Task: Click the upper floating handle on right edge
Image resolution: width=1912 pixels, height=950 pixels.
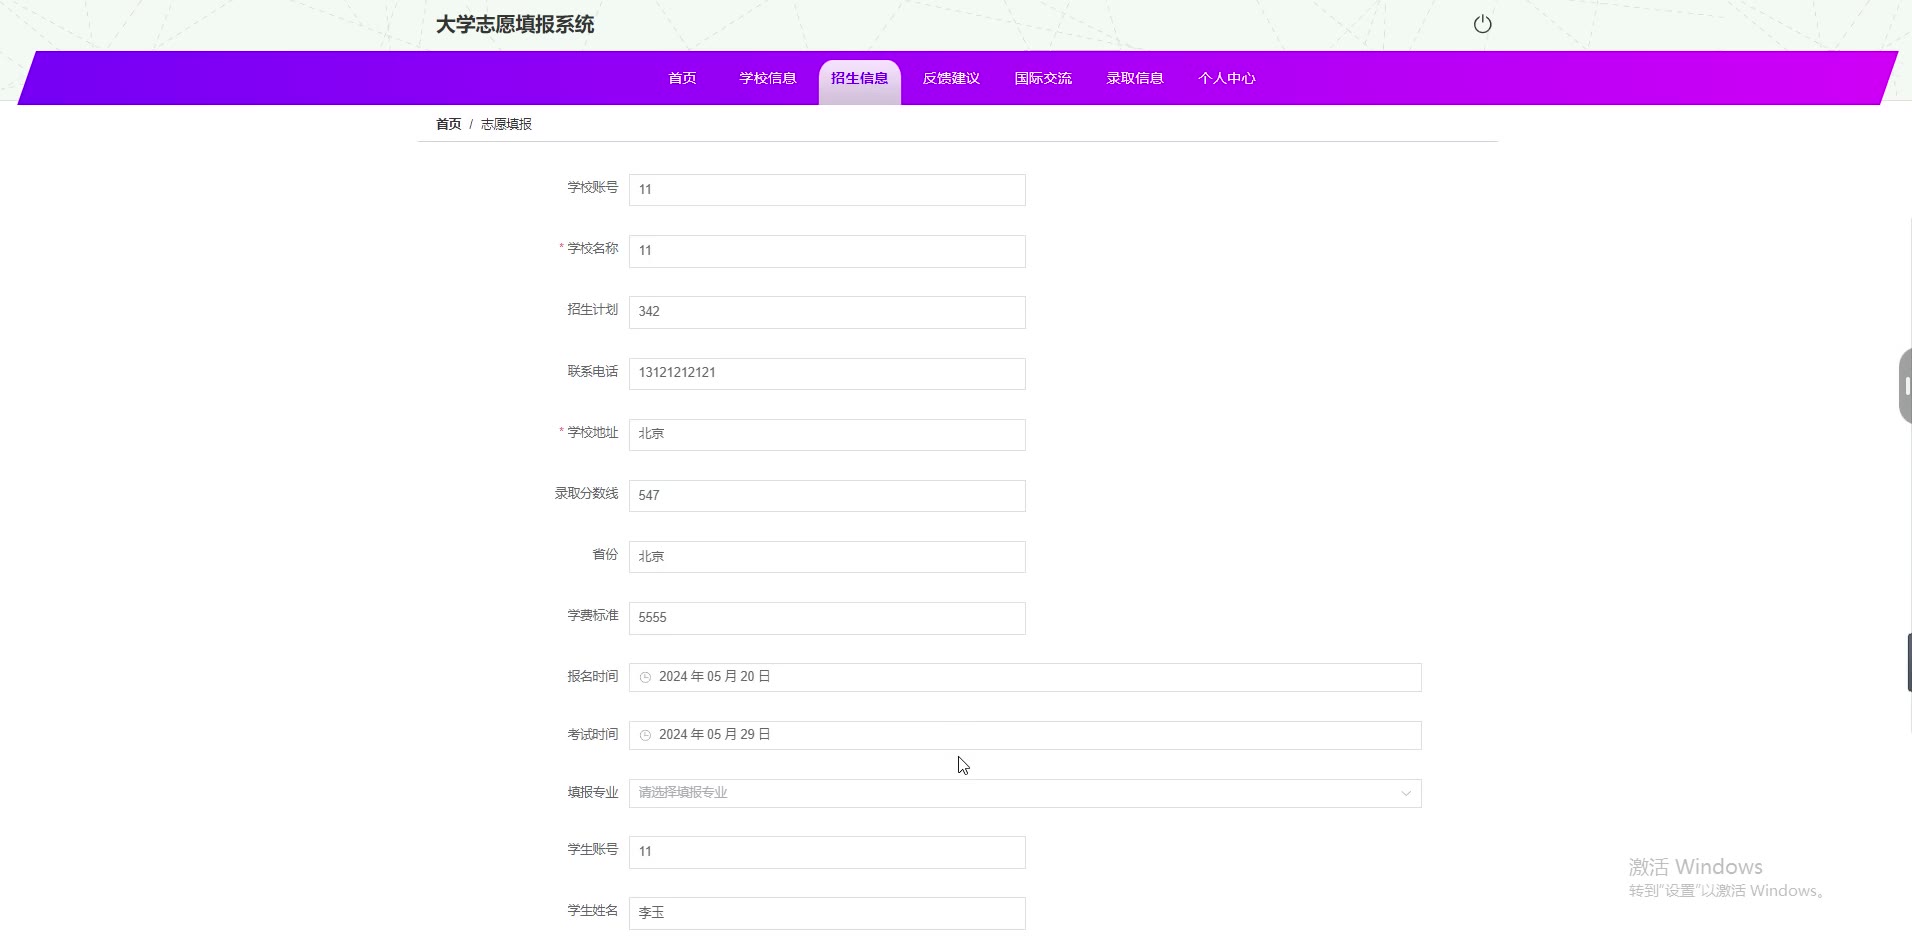Action: (1906, 386)
